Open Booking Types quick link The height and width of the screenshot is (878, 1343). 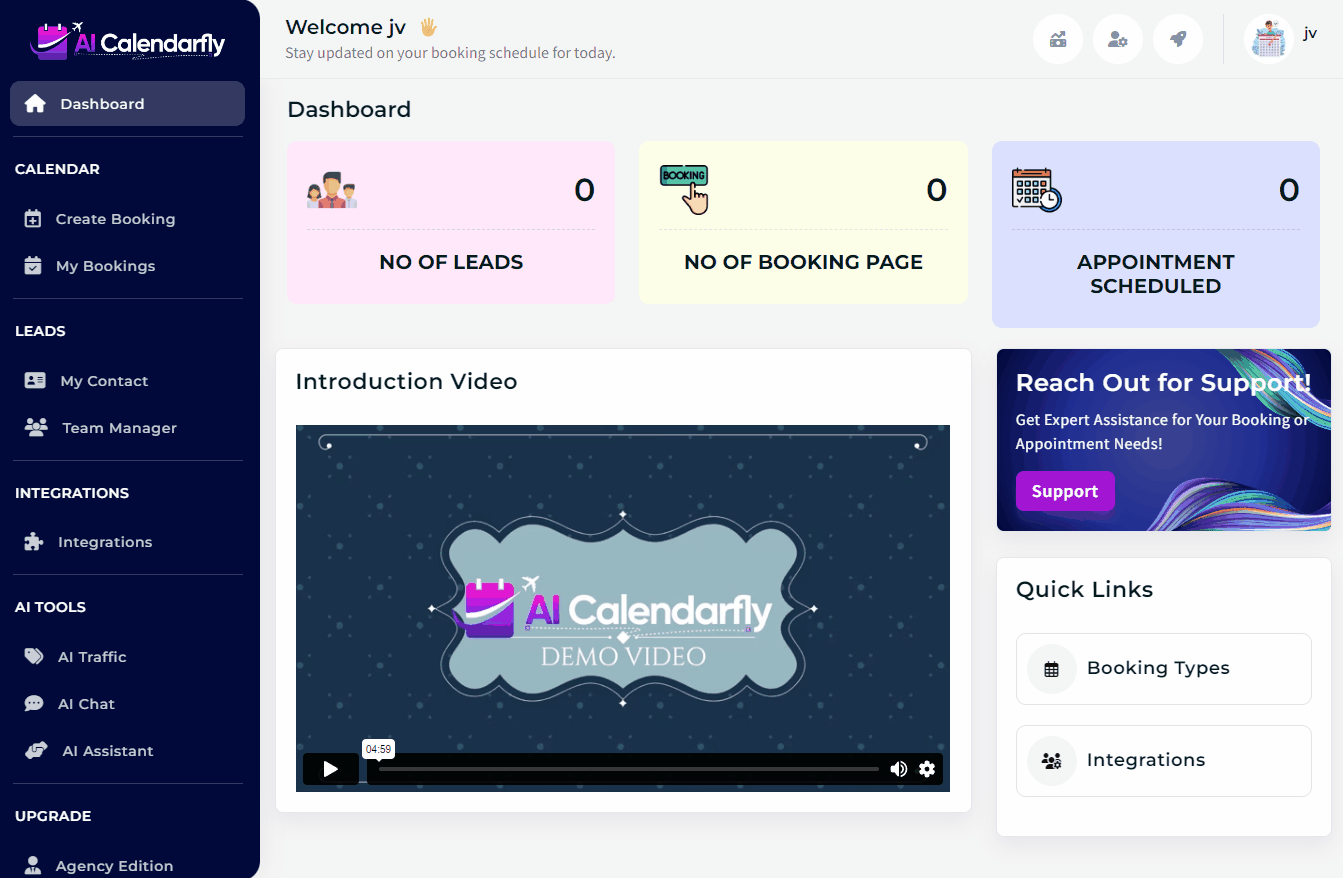pos(1164,669)
